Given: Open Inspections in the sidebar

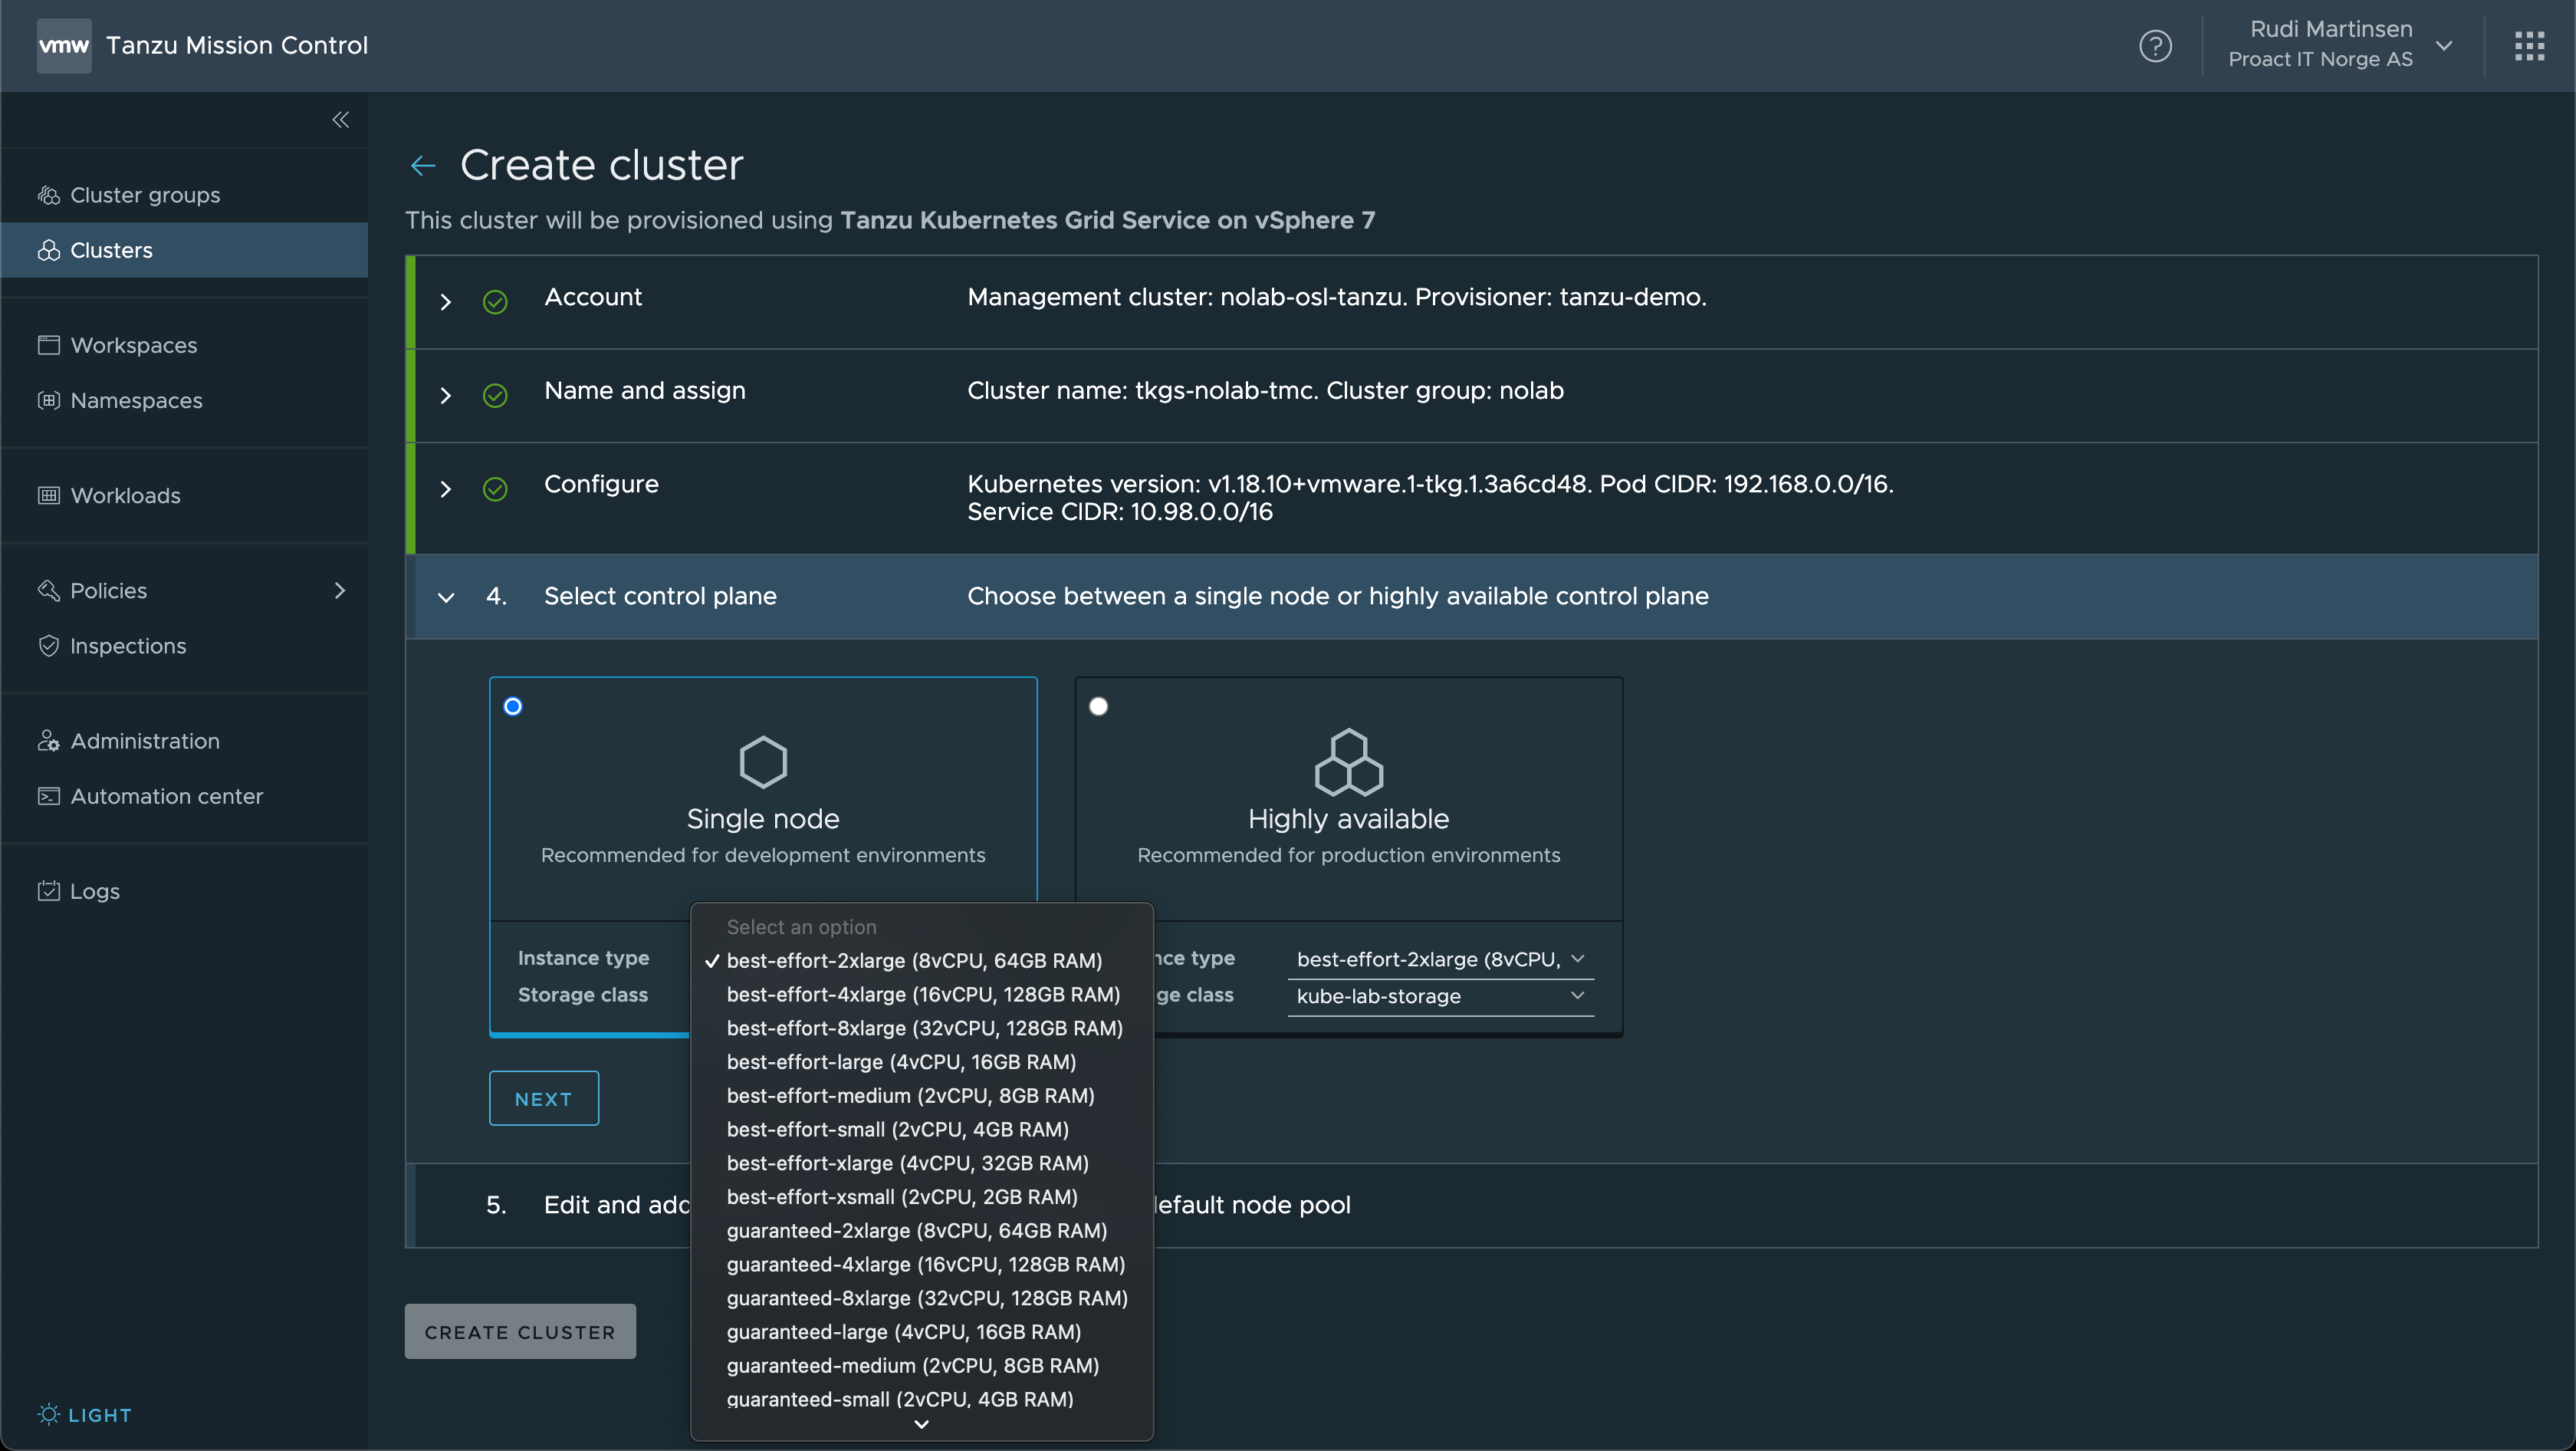Looking at the screenshot, I should click(x=184, y=646).
